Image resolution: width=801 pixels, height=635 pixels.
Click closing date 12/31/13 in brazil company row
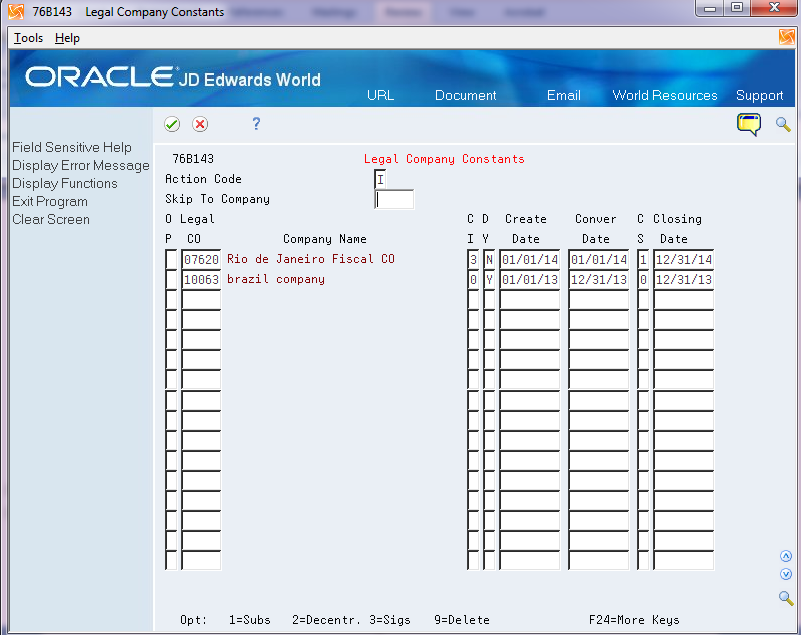click(x=684, y=279)
